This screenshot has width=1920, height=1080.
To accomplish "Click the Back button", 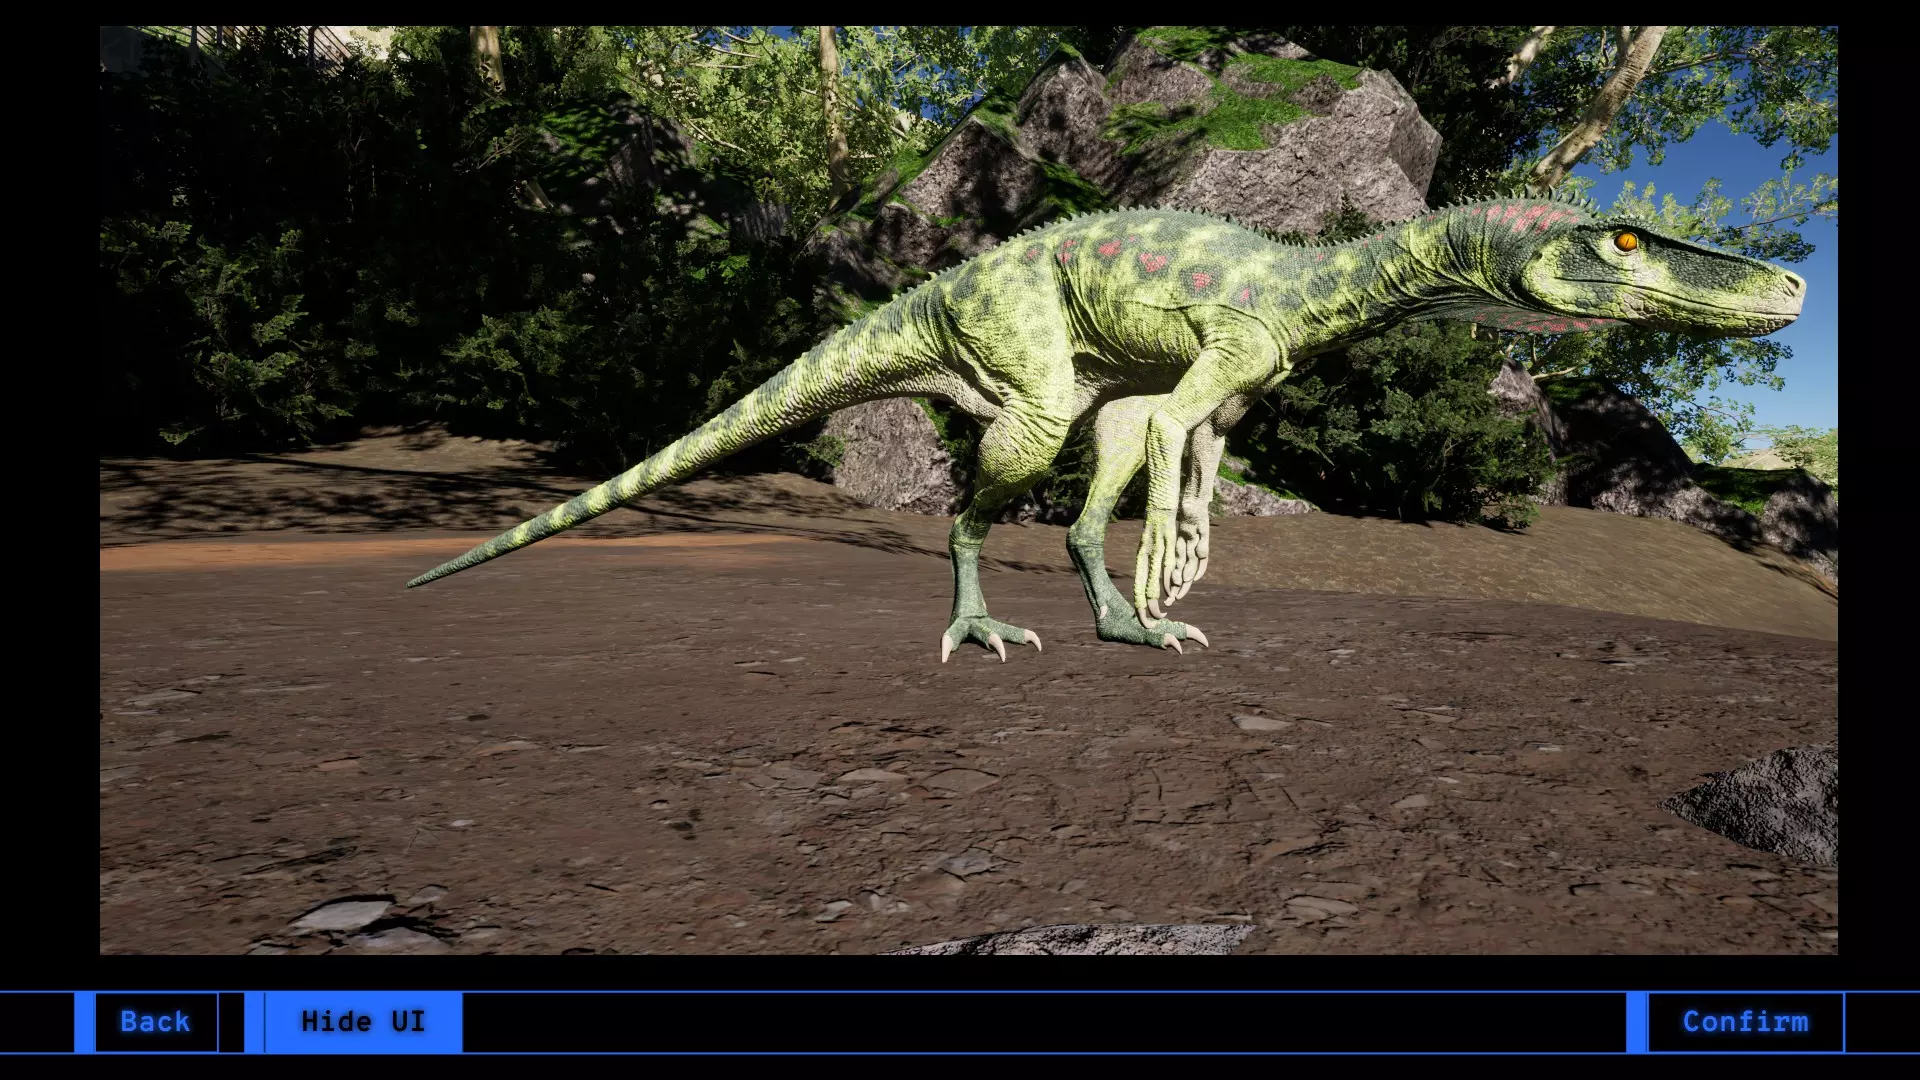I will click(x=155, y=1021).
